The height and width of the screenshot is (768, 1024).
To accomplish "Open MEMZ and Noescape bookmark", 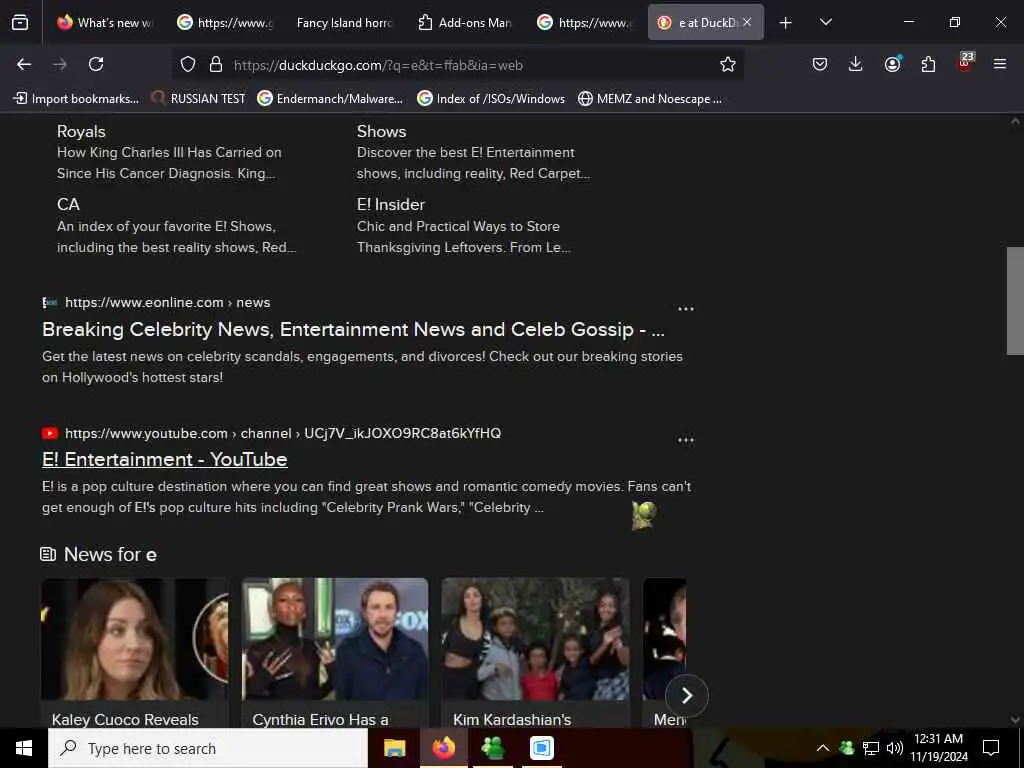I will tap(650, 99).
